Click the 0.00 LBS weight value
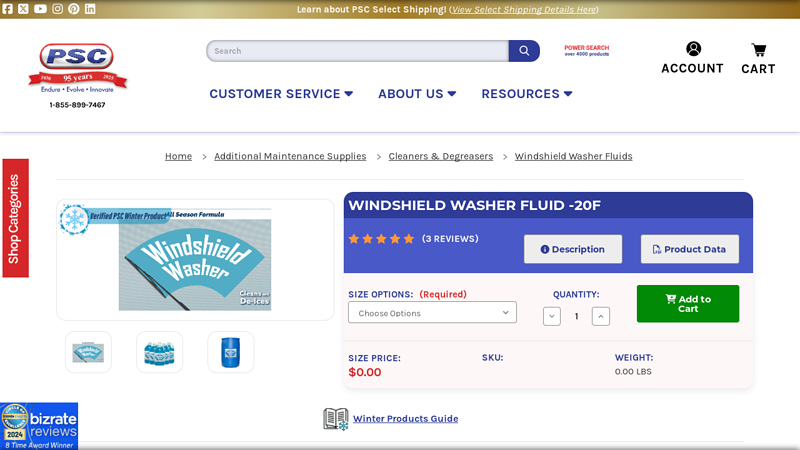Viewport: 800px width, 450px height. tap(633, 371)
